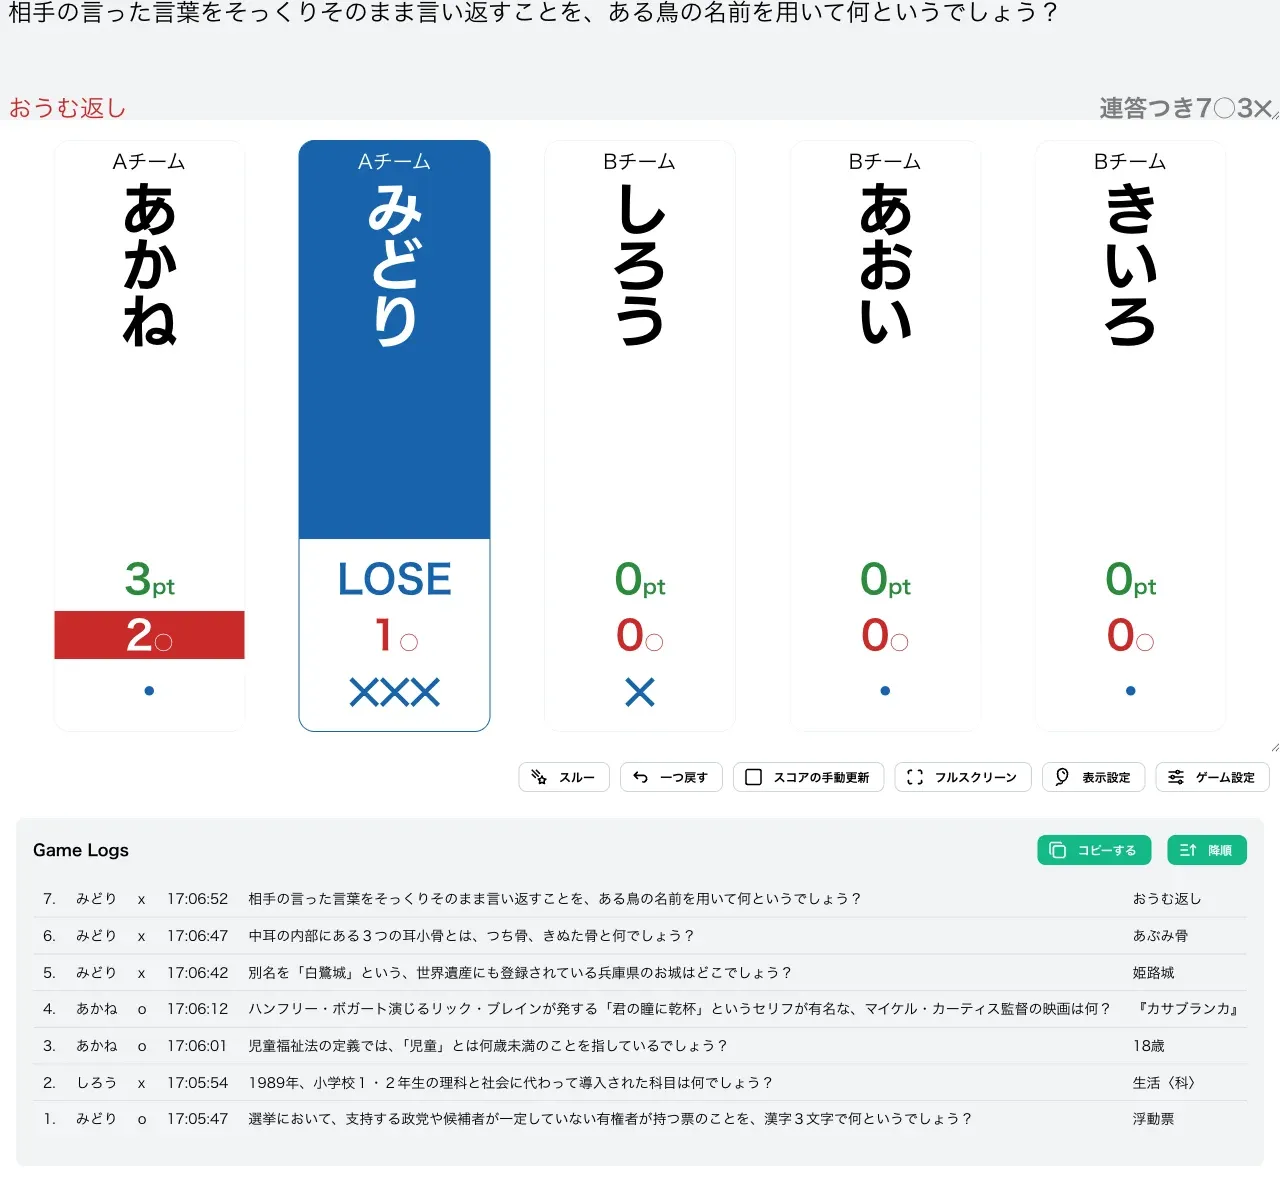
Task: Click timestamp 17:05:47 in logs
Action: point(198,1119)
